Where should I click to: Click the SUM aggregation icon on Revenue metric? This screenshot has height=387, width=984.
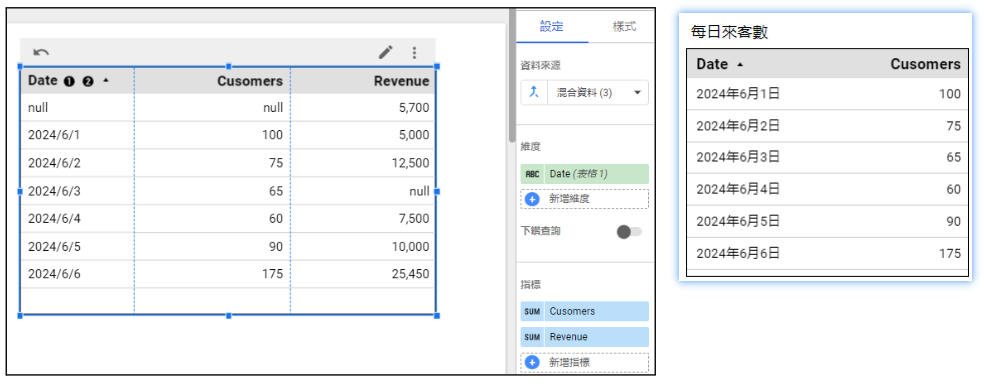[x=532, y=337]
